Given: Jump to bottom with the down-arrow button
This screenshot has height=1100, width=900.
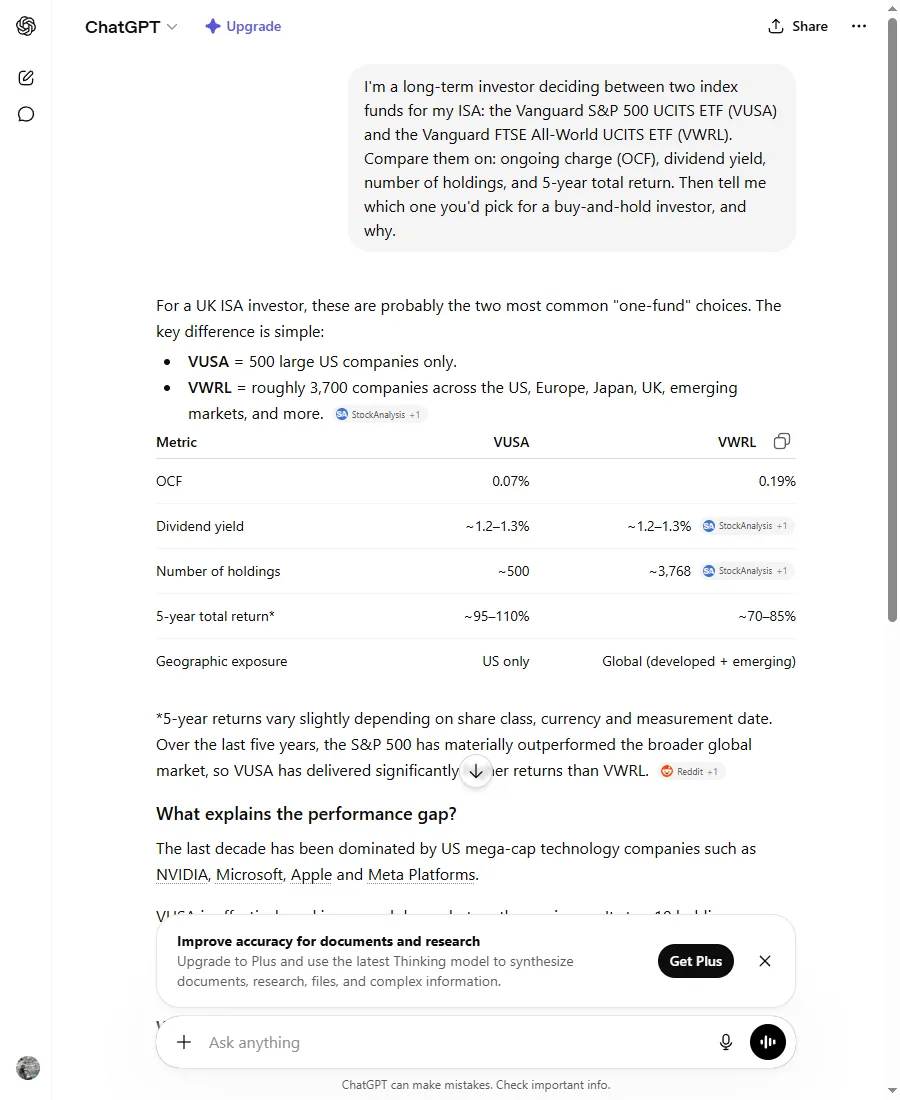Looking at the screenshot, I should click(x=476, y=772).
